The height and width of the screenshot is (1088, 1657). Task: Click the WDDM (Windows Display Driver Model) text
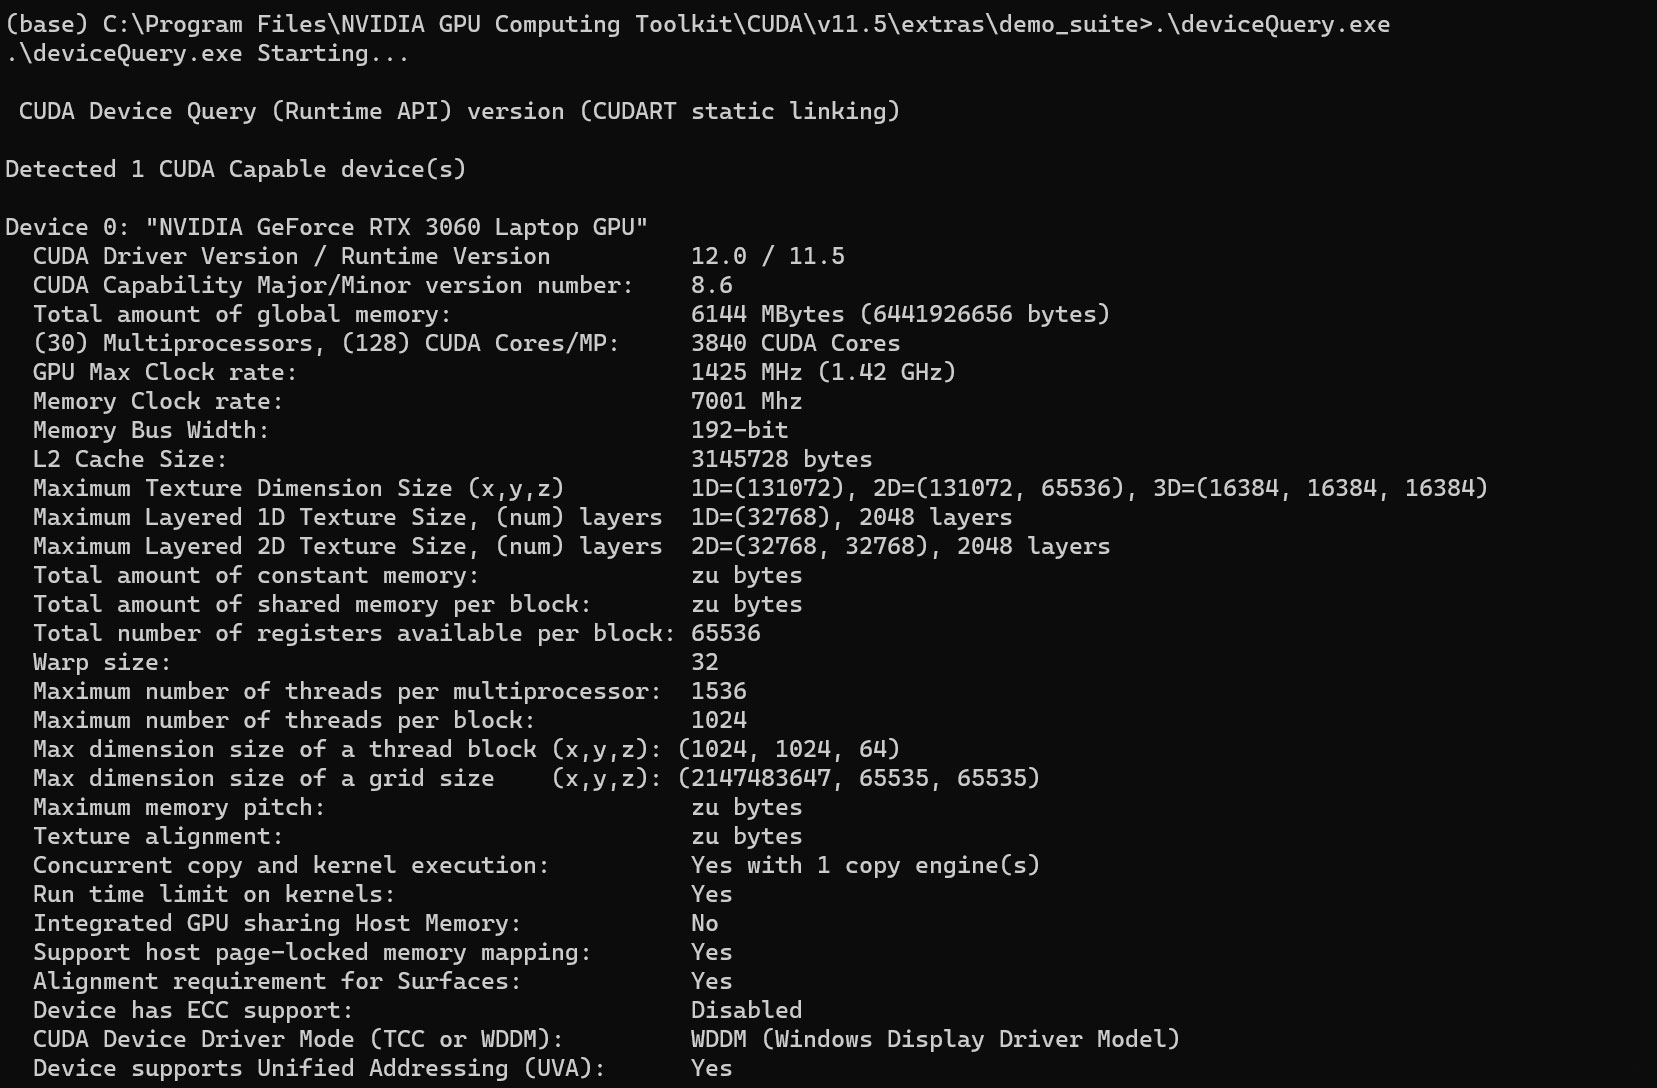coord(935,1039)
